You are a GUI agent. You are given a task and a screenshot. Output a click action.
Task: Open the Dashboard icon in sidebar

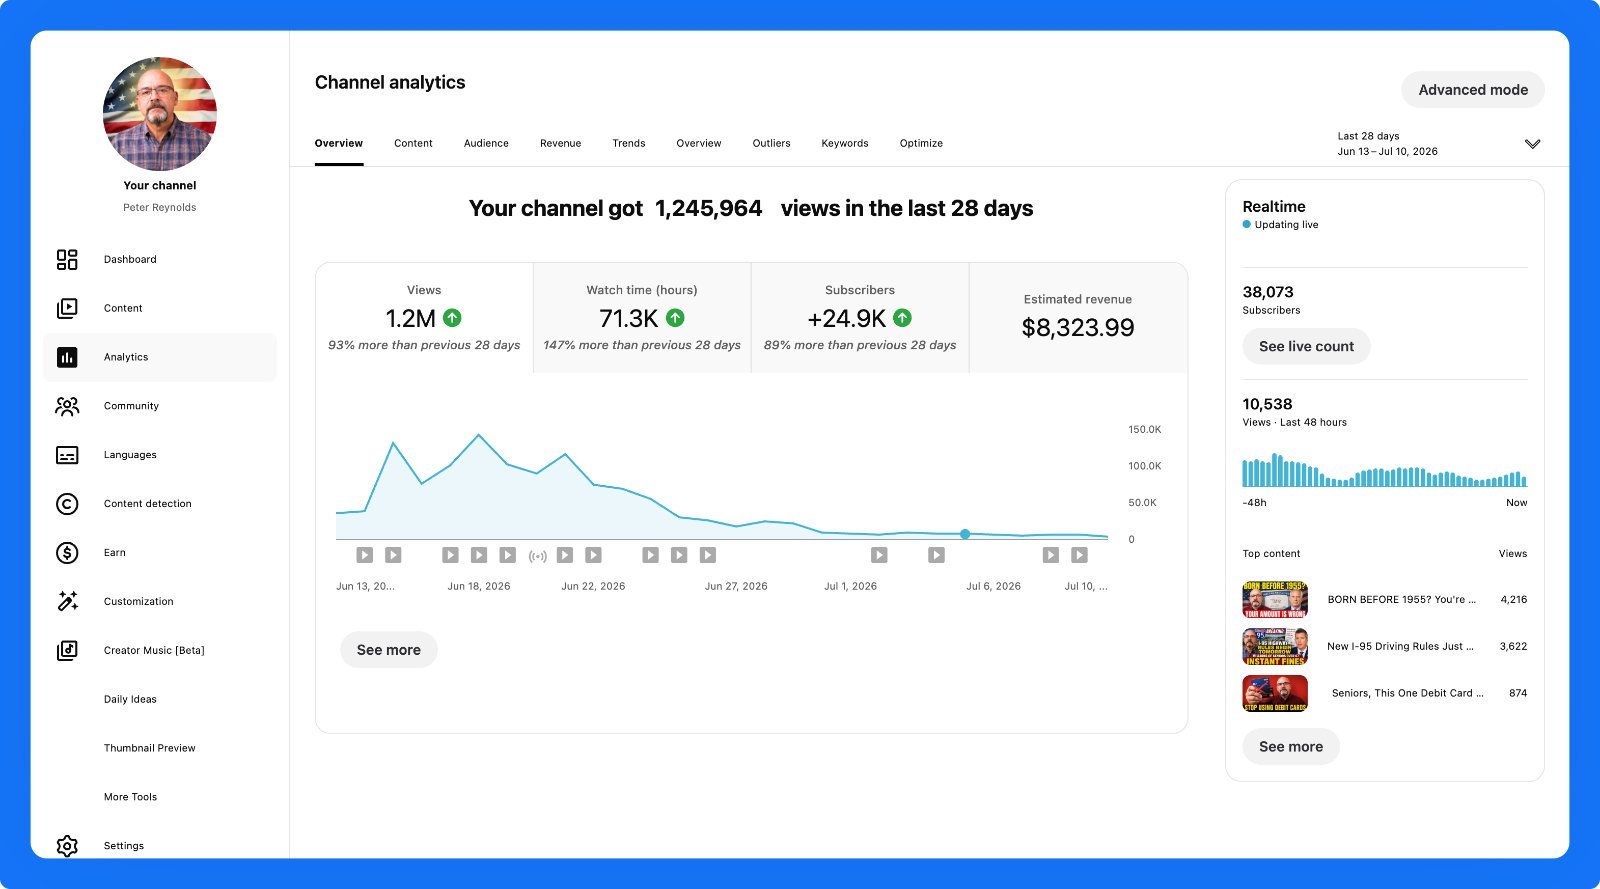click(67, 260)
